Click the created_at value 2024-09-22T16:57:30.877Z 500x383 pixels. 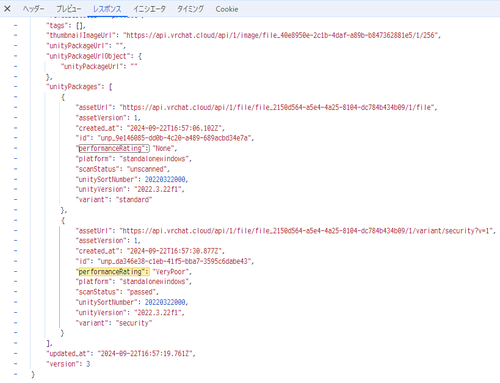pyautogui.click(x=175, y=251)
